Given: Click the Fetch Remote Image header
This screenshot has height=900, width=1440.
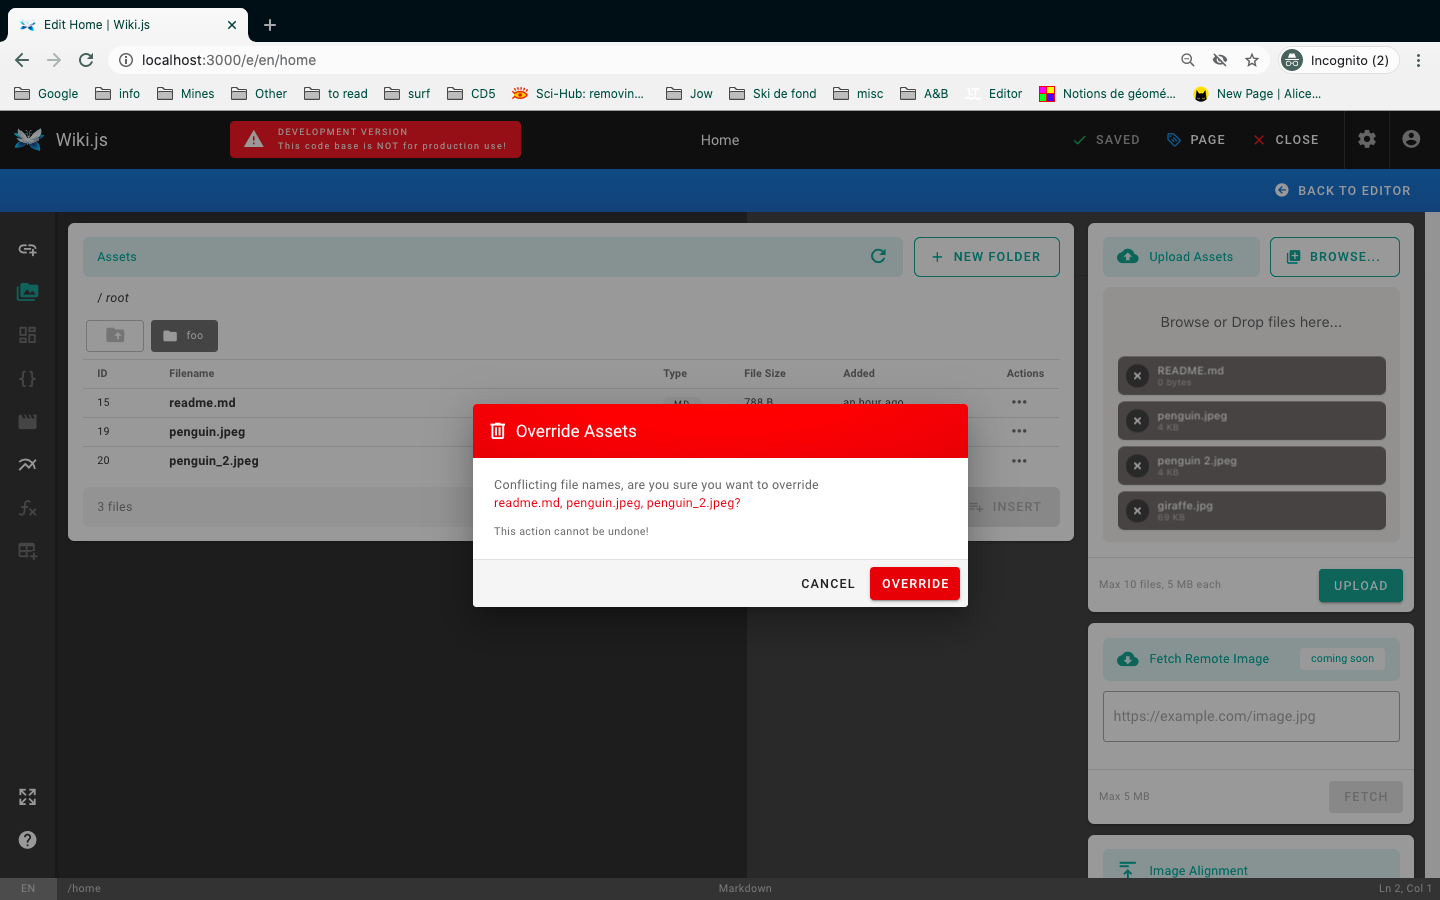Looking at the screenshot, I should coord(1251,659).
